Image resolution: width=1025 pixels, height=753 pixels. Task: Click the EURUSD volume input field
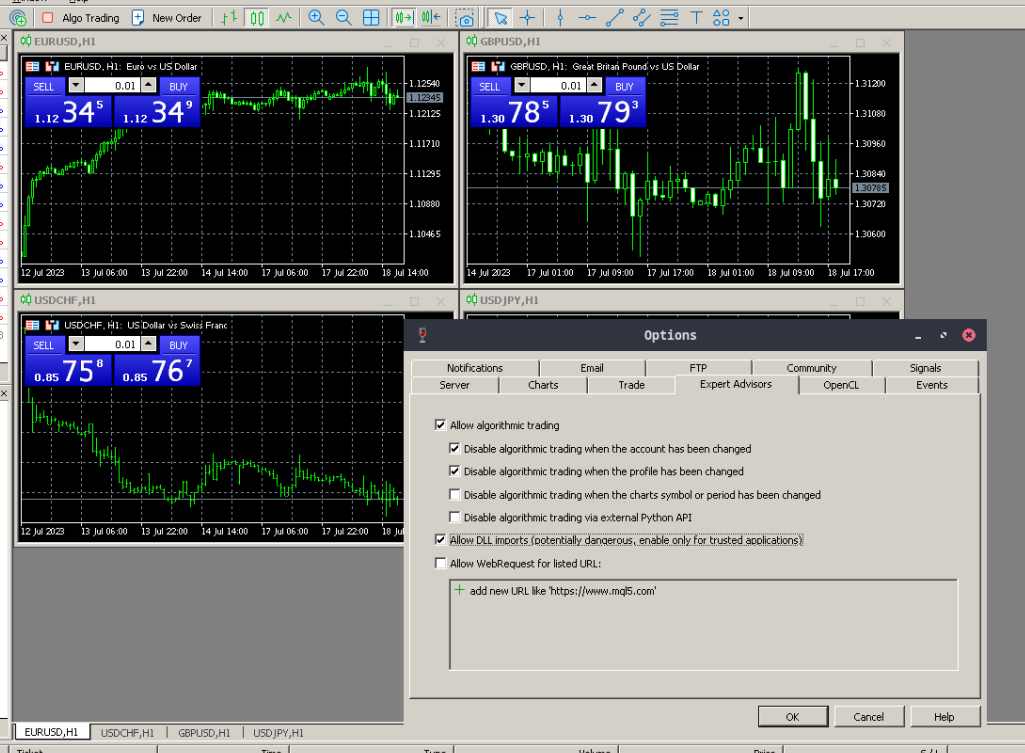(112, 86)
